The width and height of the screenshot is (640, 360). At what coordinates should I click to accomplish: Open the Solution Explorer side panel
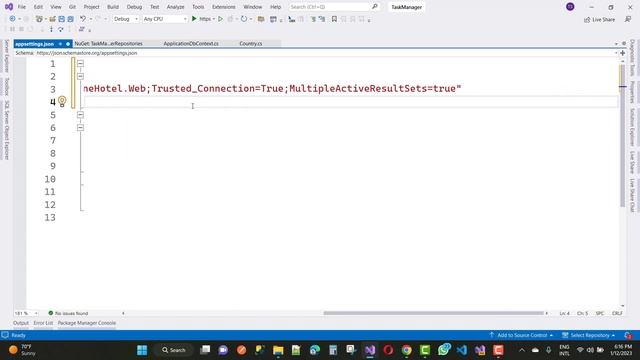(x=632, y=127)
